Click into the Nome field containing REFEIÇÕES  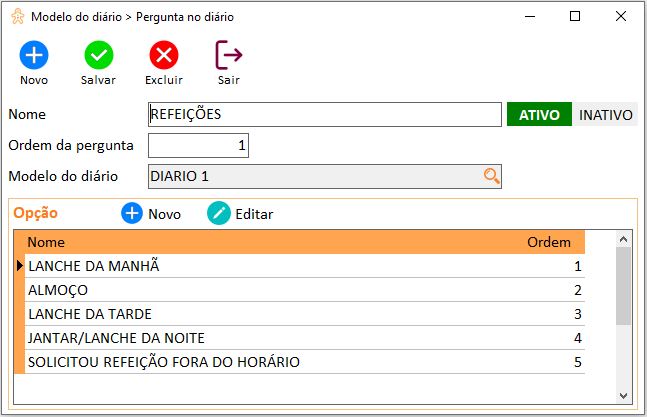tap(325, 114)
